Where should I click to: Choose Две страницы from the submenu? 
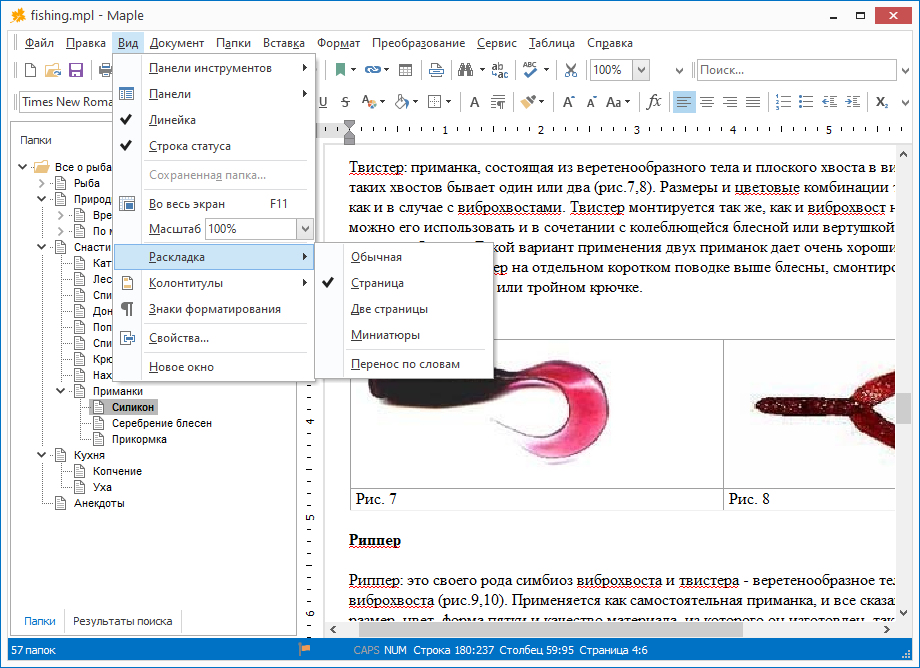coord(389,310)
